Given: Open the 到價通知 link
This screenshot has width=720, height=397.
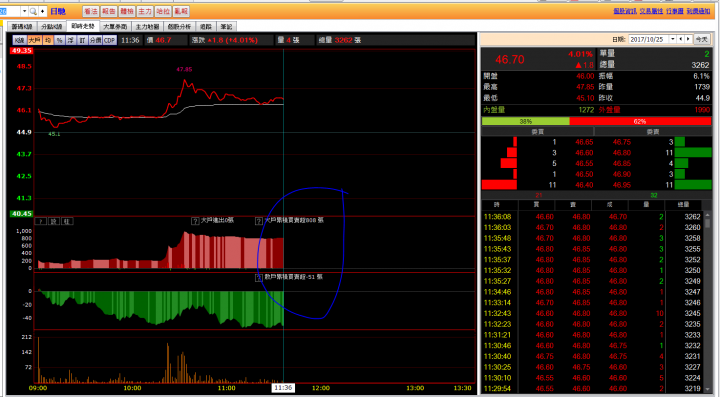Looking at the screenshot, I should 698,11.
